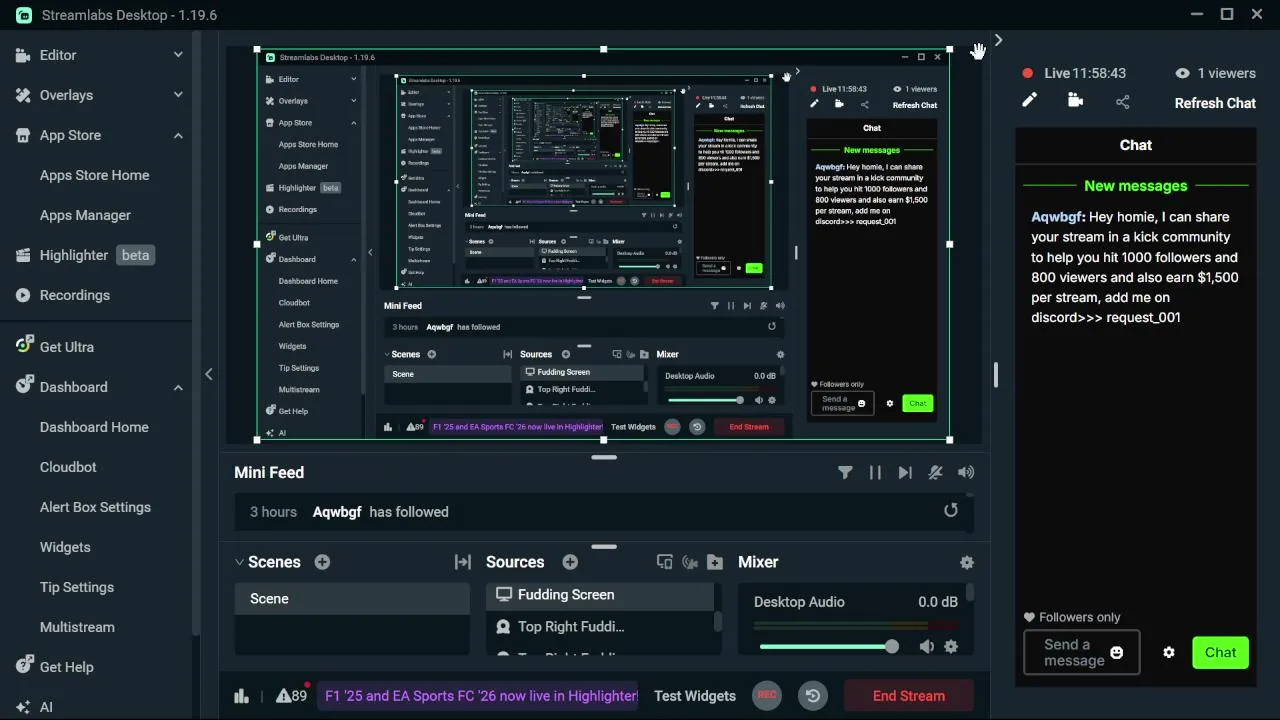
Task: Open the video camera icon in chat header
Action: [x=1076, y=100]
